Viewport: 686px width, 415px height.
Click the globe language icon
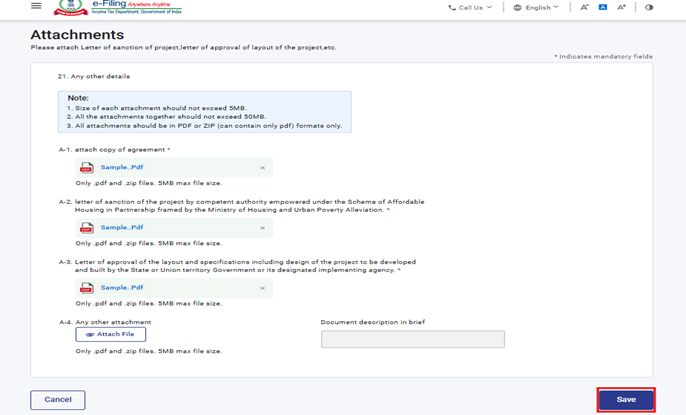click(x=517, y=7)
